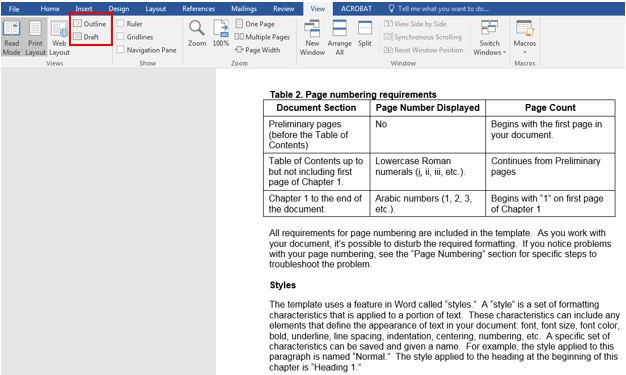Expand the Switch Windows dropdown
Screen dimensions: 626x375
(x=489, y=38)
